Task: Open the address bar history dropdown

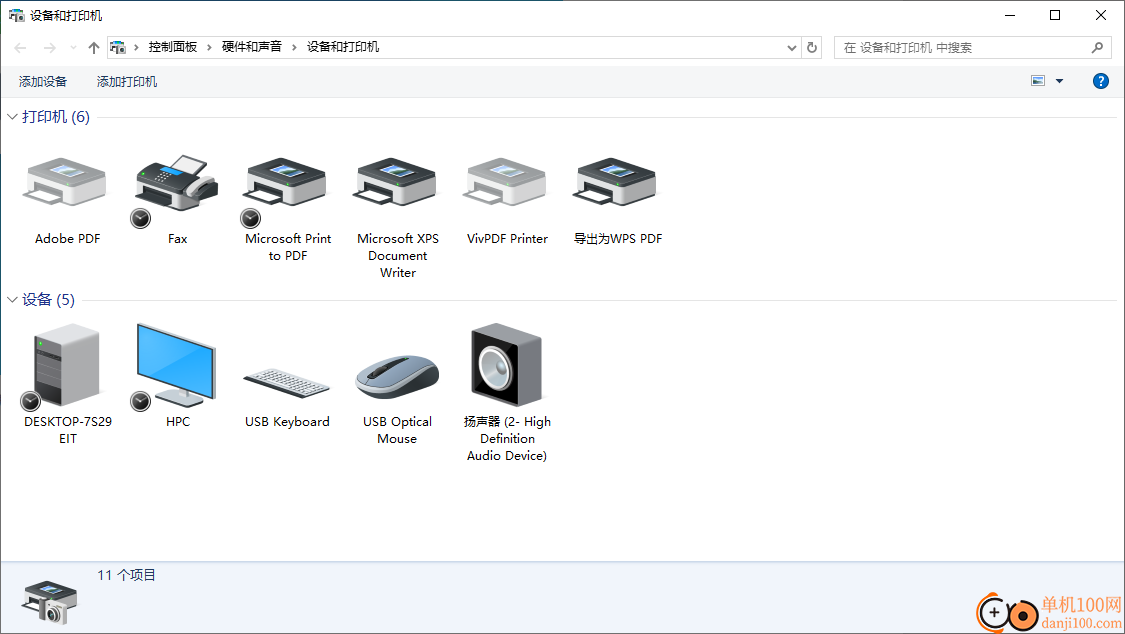Action: (x=791, y=47)
